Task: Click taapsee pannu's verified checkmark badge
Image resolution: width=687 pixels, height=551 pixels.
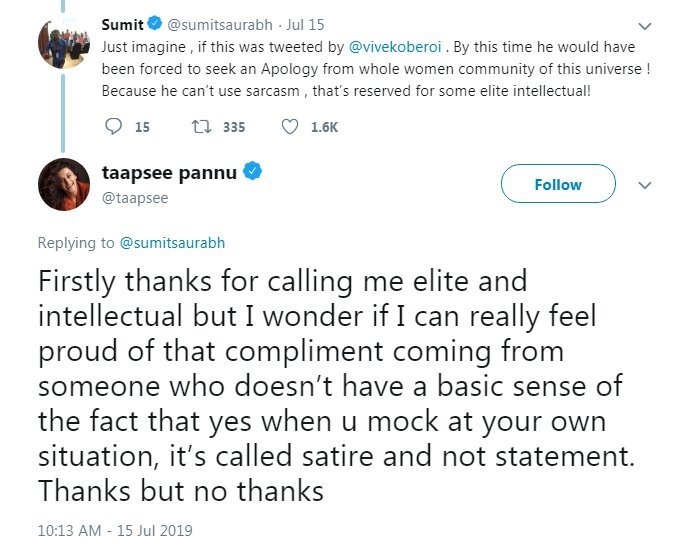Action: (254, 172)
